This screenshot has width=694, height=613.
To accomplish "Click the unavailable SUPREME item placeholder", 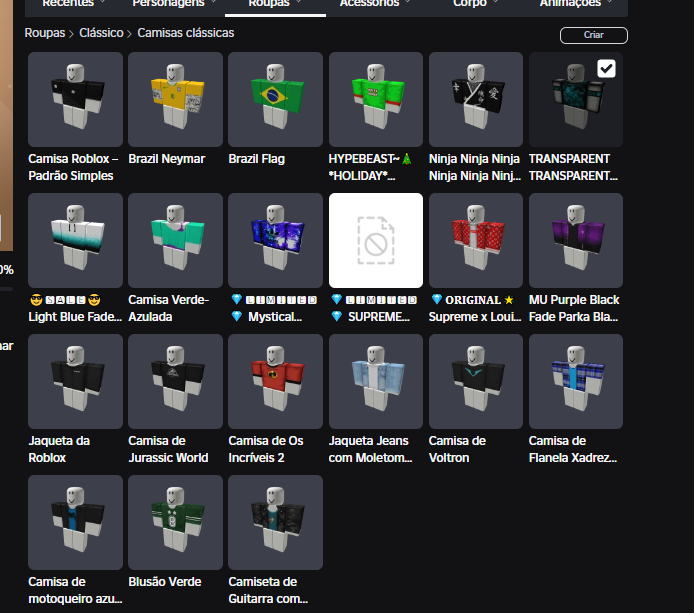I will tap(376, 240).
